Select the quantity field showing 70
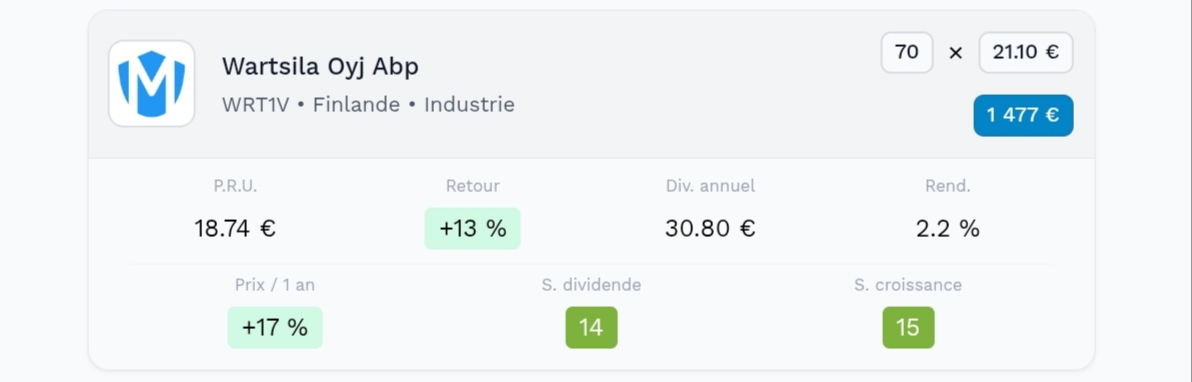Screen dimensions: 1192x382 click(x=907, y=53)
